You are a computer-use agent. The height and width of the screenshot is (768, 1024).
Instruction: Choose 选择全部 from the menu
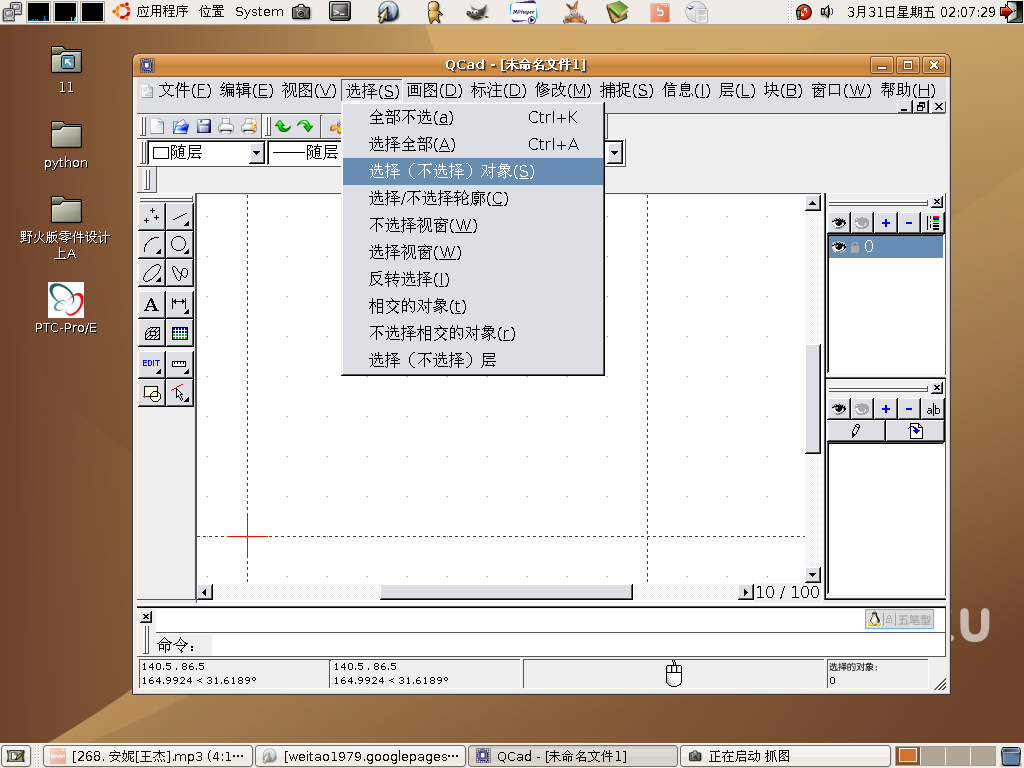(473, 144)
